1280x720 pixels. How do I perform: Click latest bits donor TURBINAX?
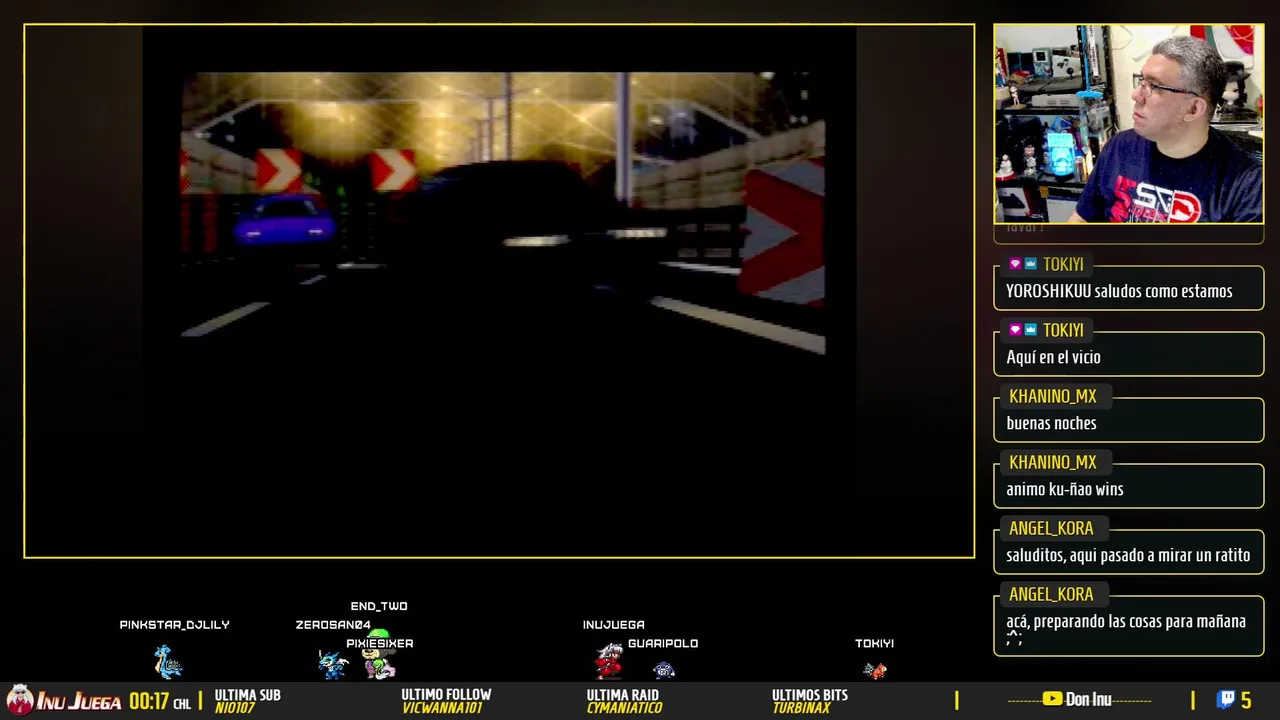(x=802, y=708)
